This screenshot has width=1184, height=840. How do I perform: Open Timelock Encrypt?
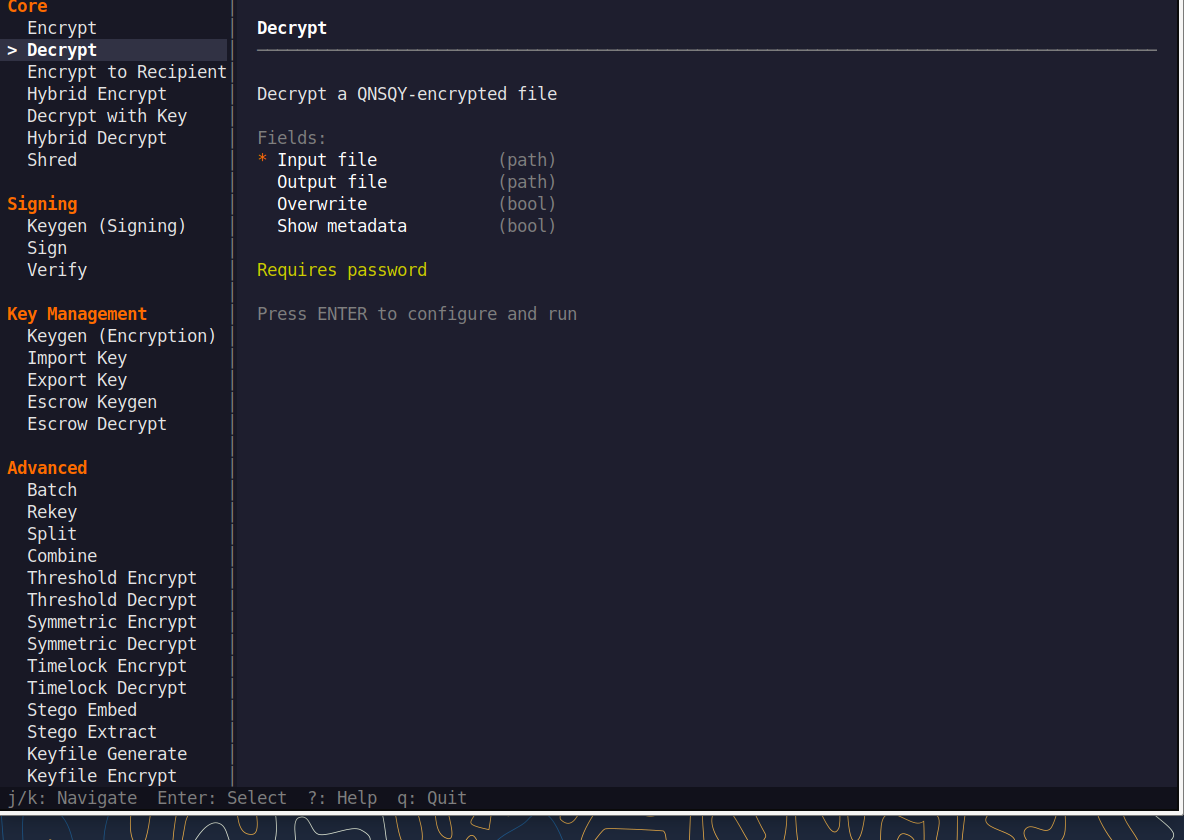click(x=106, y=665)
